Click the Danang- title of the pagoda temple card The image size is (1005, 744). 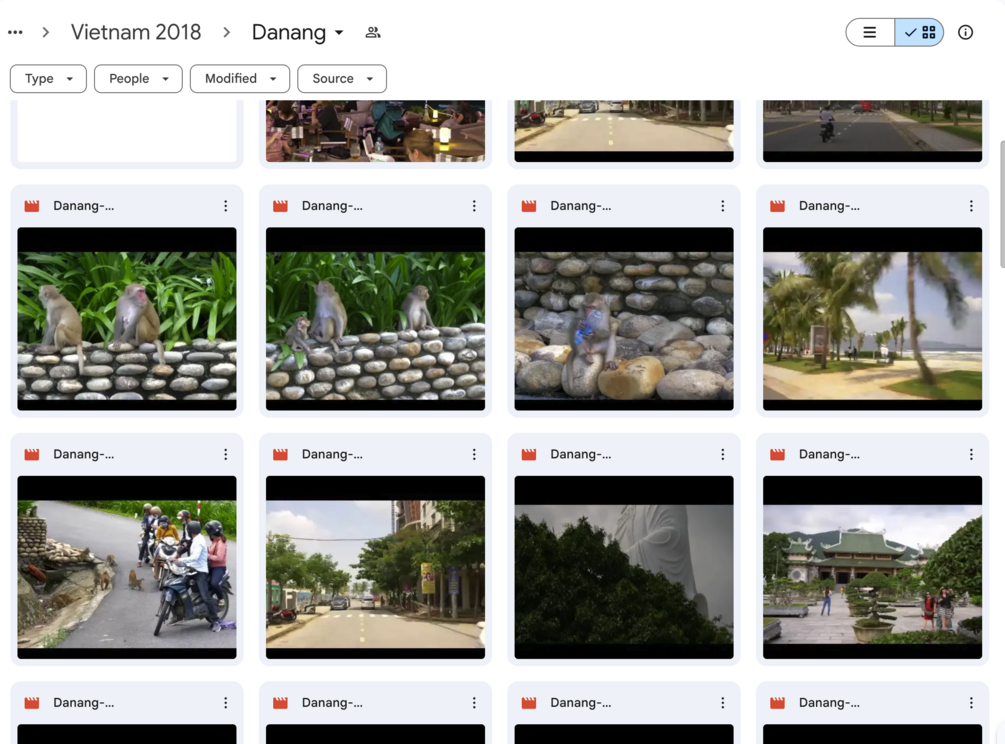[x=829, y=454]
